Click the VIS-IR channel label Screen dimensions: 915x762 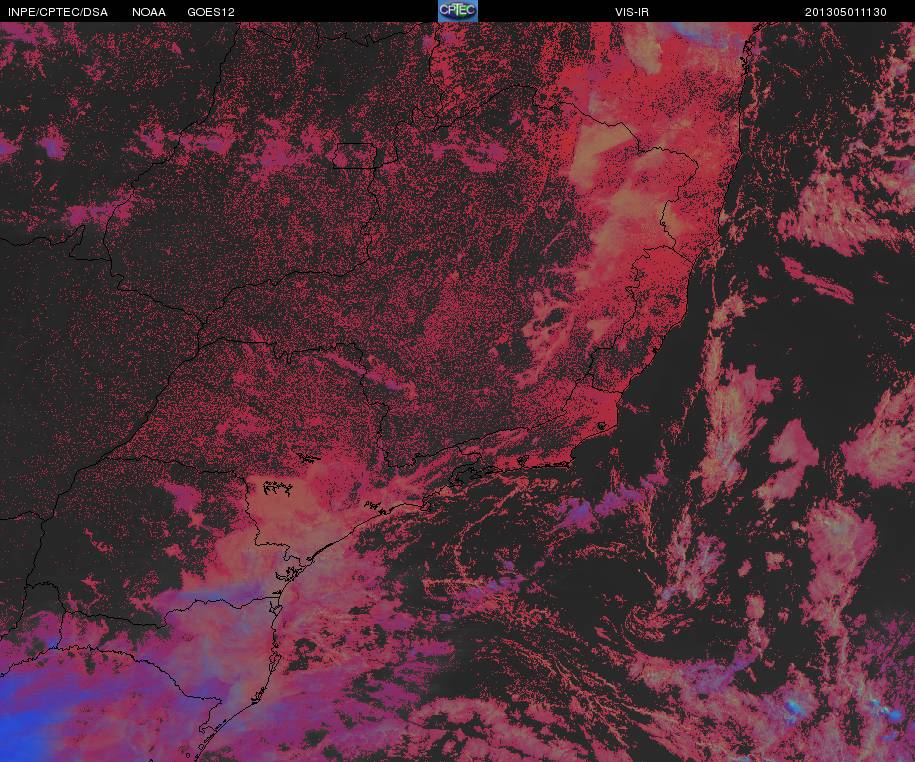click(631, 12)
